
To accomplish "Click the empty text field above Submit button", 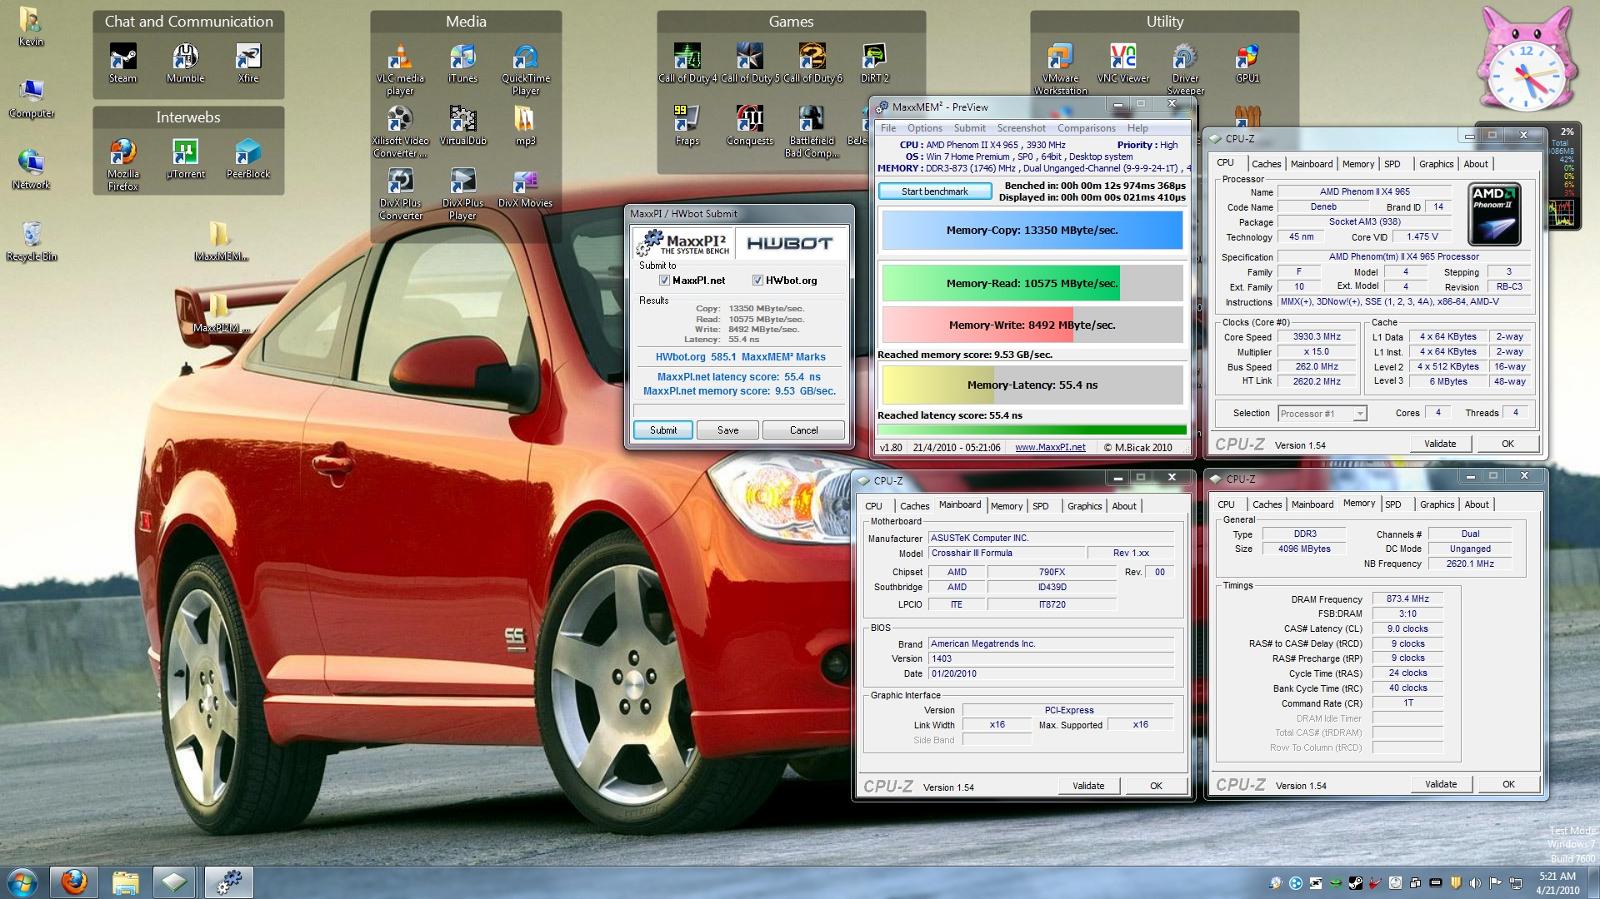I will (739, 411).
